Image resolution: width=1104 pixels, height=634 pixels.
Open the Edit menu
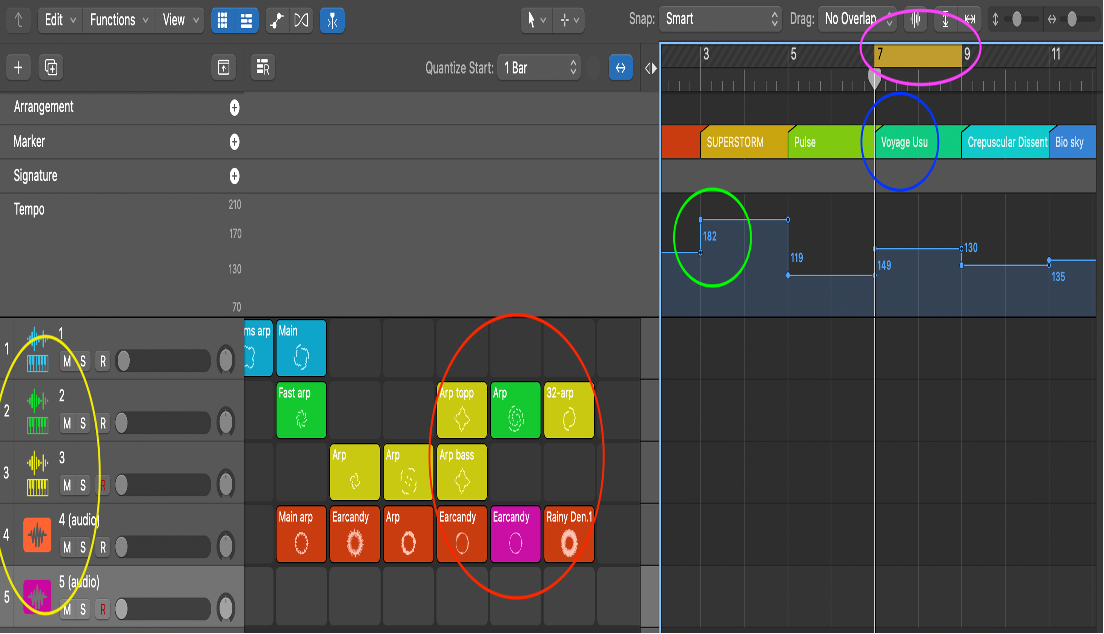point(59,19)
